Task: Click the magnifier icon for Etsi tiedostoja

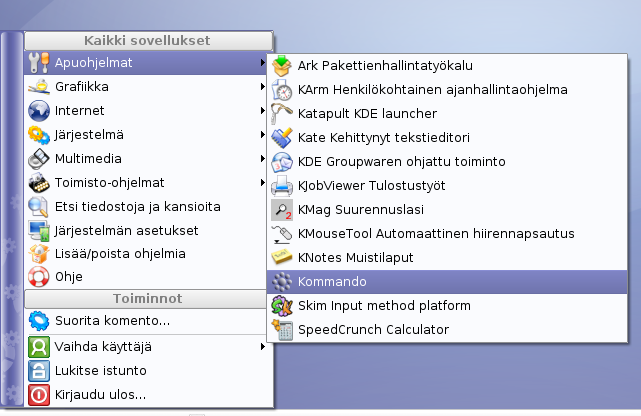Action: (39, 207)
